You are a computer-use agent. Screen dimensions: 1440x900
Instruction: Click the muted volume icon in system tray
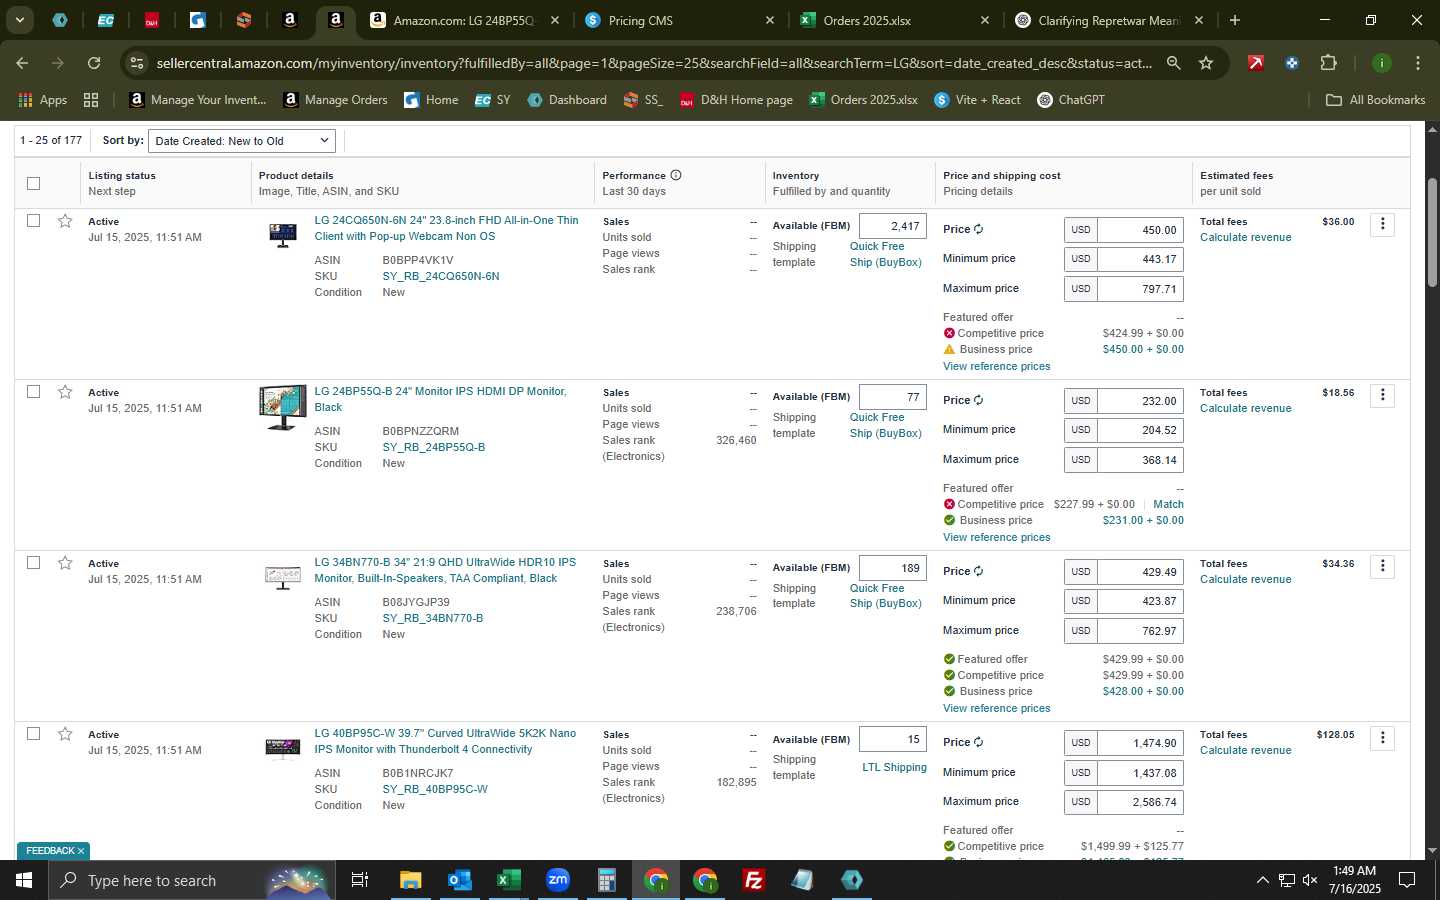pyautogui.click(x=1310, y=880)
